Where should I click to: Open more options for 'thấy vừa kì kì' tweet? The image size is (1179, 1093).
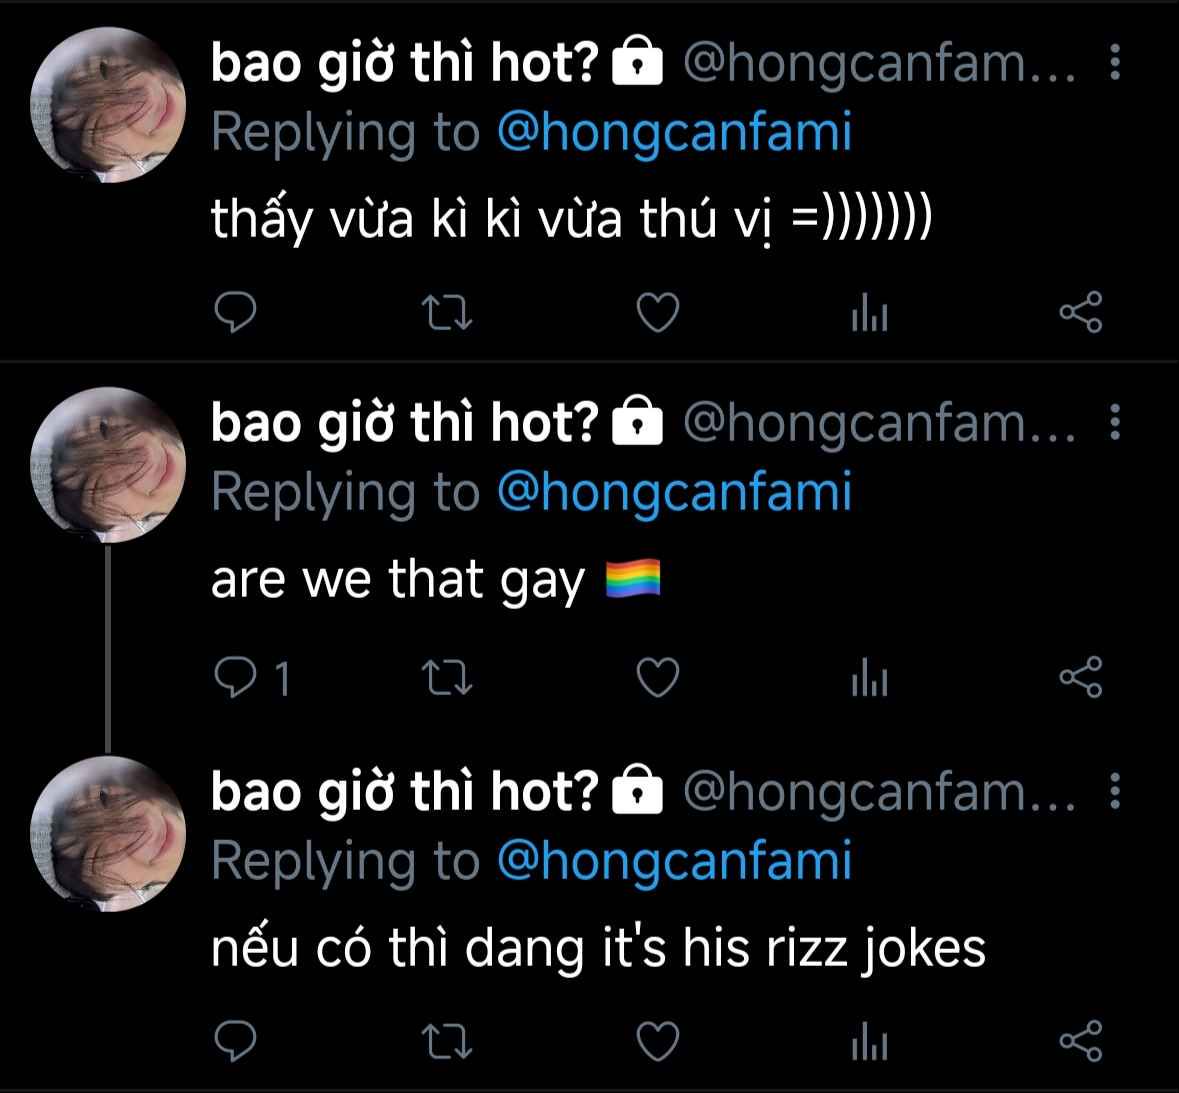pyautogui.click(x=1115, y=63)
